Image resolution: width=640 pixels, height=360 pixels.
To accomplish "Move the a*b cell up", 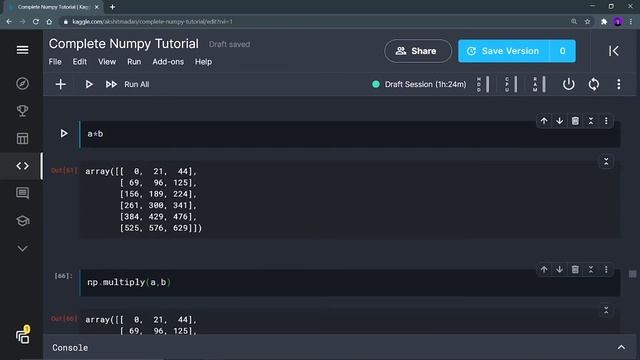I will 544,121.
